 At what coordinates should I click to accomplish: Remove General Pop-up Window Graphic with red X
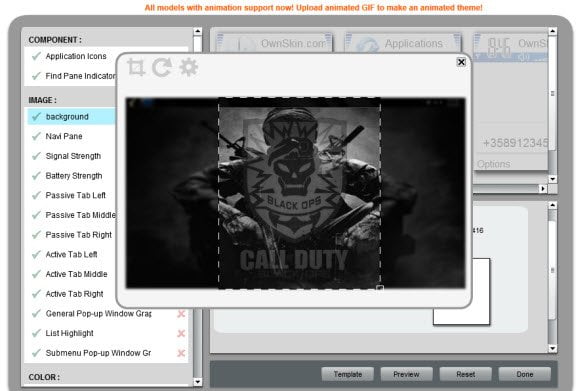(181, 314)
